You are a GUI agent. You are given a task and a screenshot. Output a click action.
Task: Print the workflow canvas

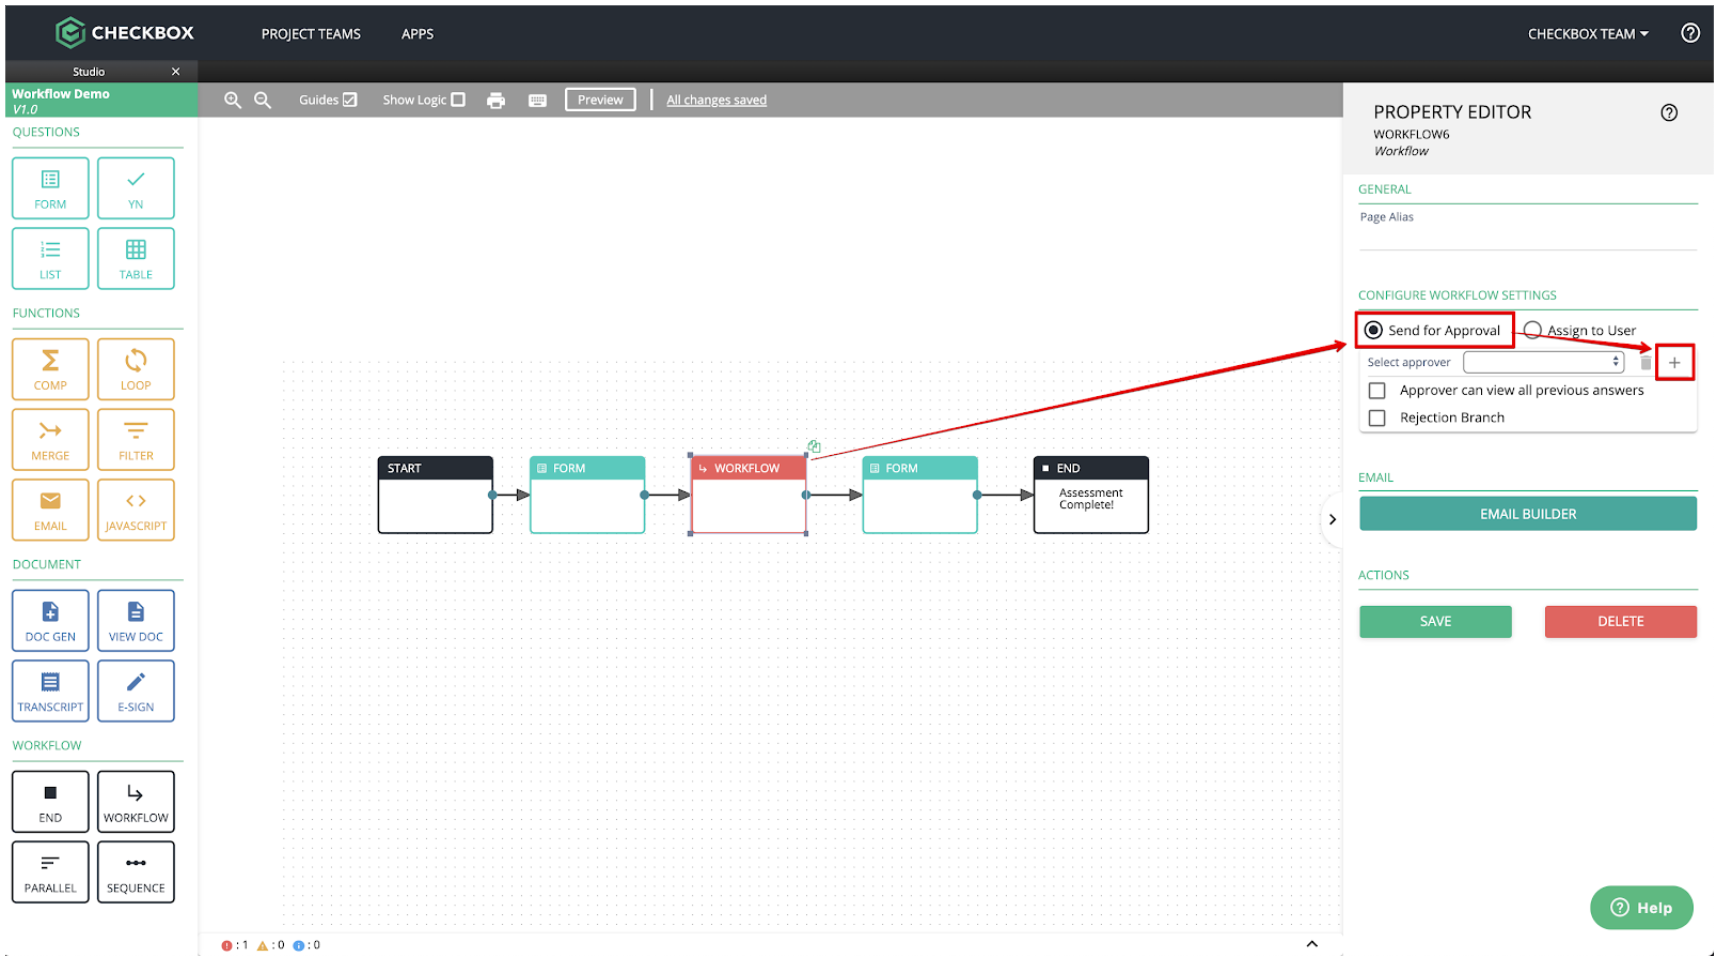point(496,100)
